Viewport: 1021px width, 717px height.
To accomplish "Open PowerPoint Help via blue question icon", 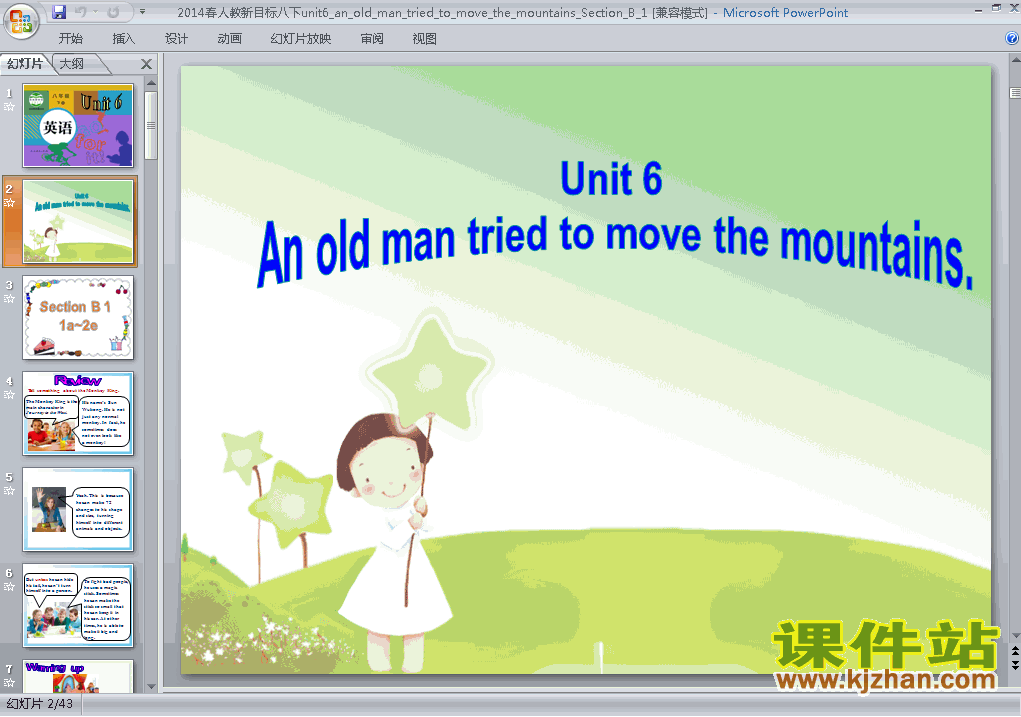I will 1012,38.
